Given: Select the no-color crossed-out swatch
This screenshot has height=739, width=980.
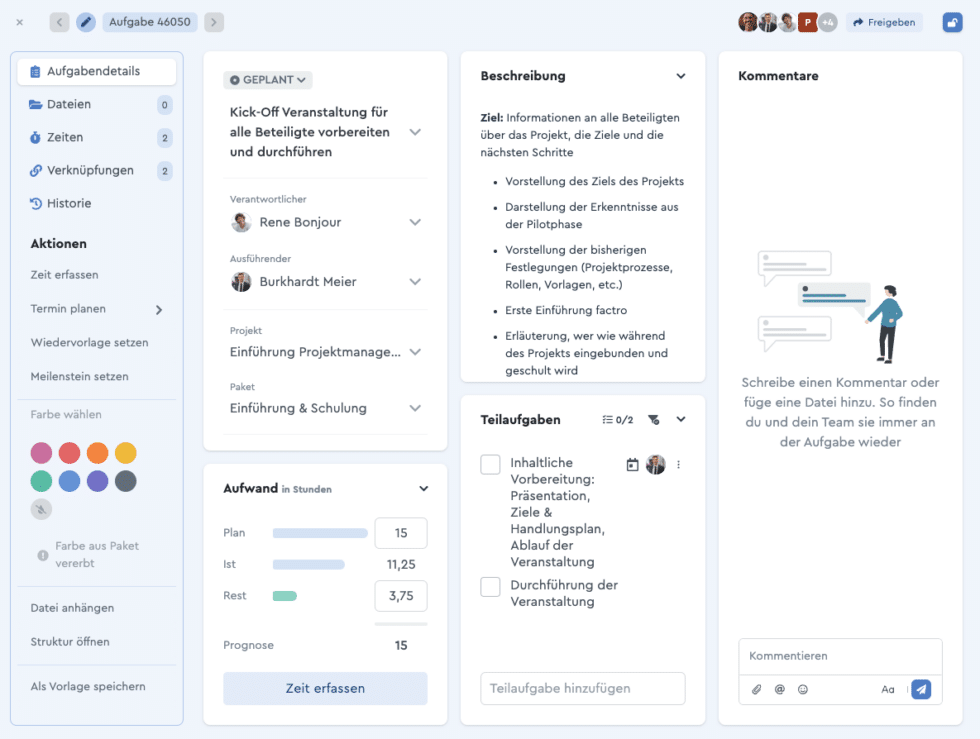Looking at the screenshot, I should click(x=41, y=510).
